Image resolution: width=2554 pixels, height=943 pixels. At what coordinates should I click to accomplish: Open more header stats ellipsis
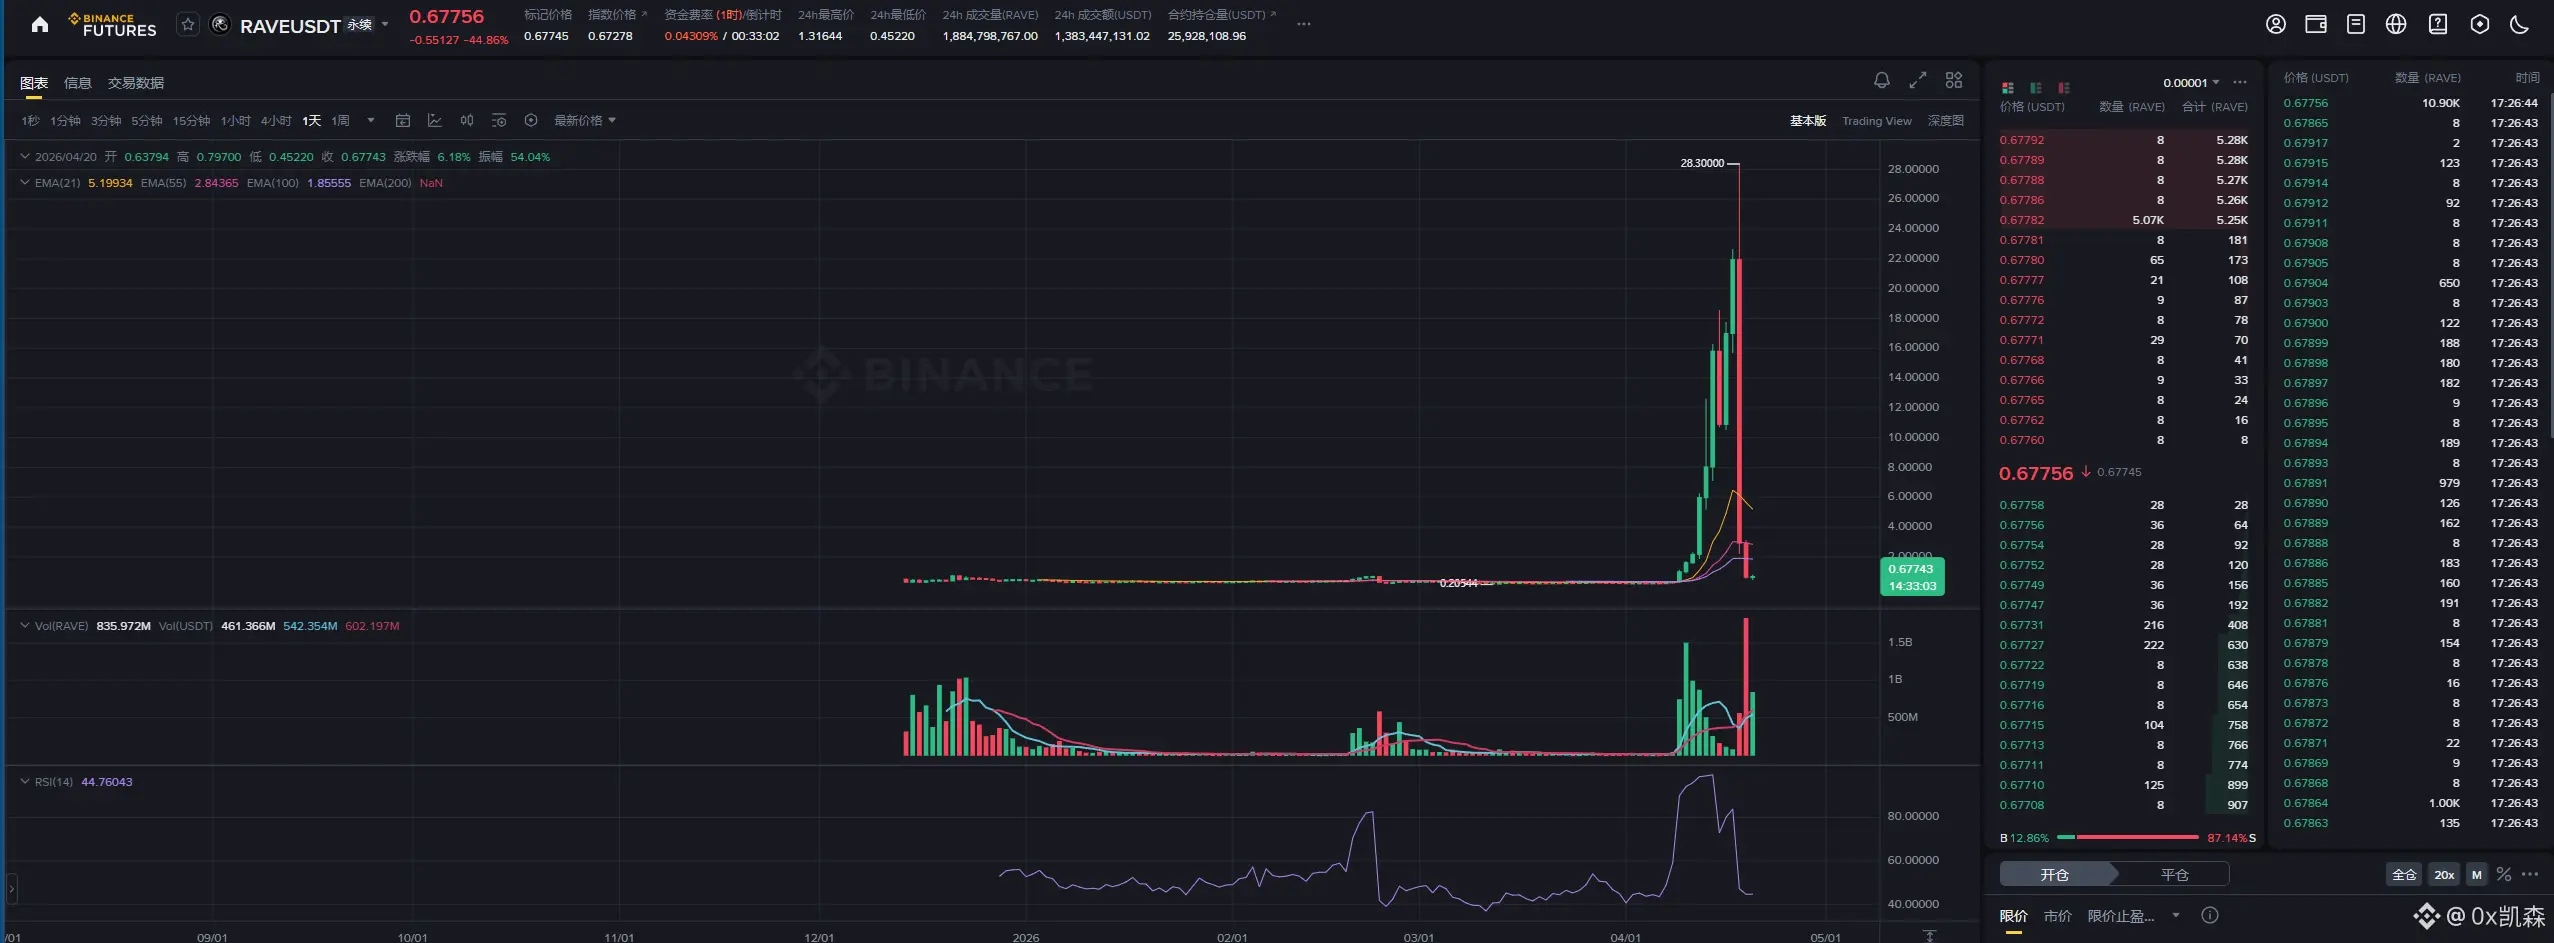tap(1304, 24)
